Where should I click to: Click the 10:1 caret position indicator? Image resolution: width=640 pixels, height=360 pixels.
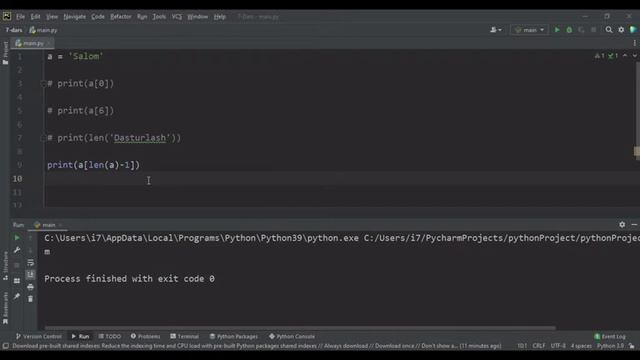[522, 346]
